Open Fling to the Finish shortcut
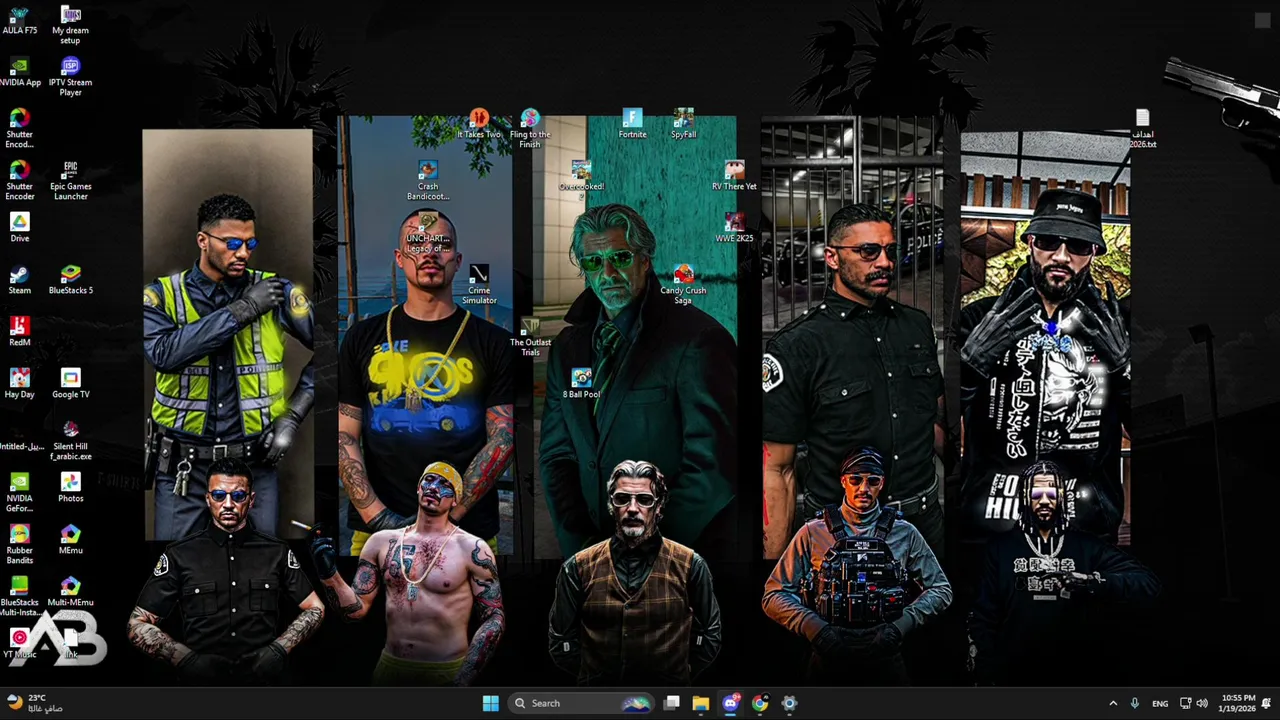 click(x=529, y=128)
